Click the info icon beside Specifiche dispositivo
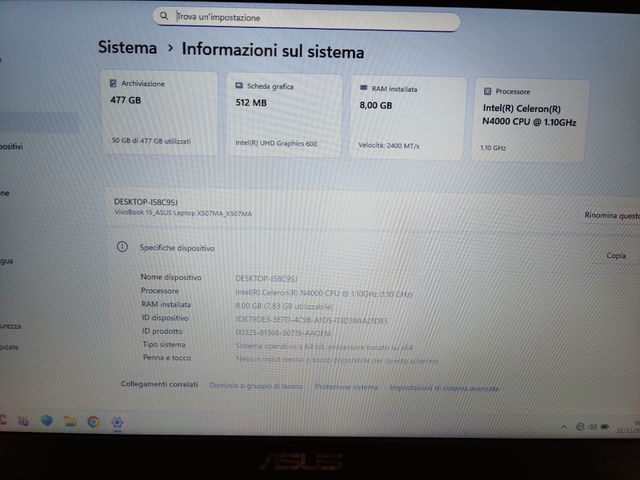640x480 pixels. 122,247
